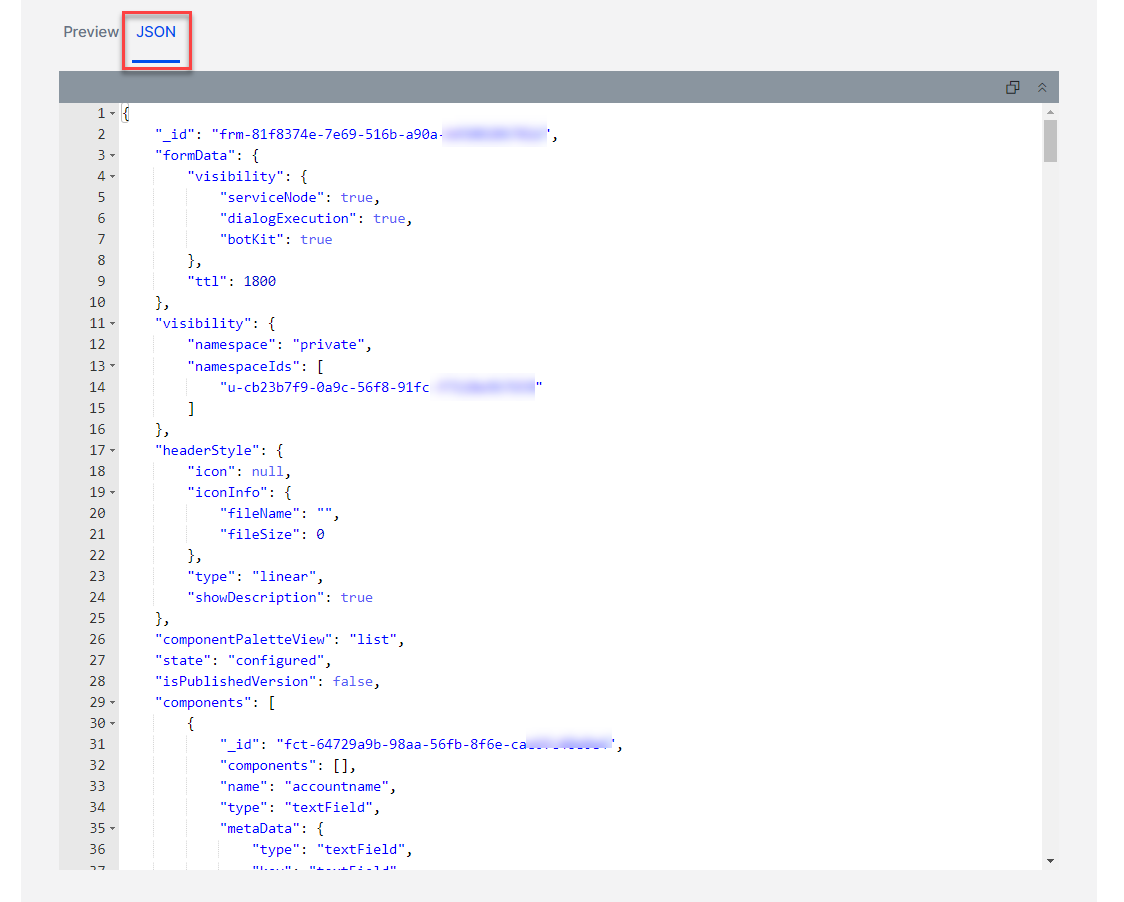Fold the top-level "visibility" block at line 11
Viewport: 1124px width, 902px height.
[x=112, y=324]
